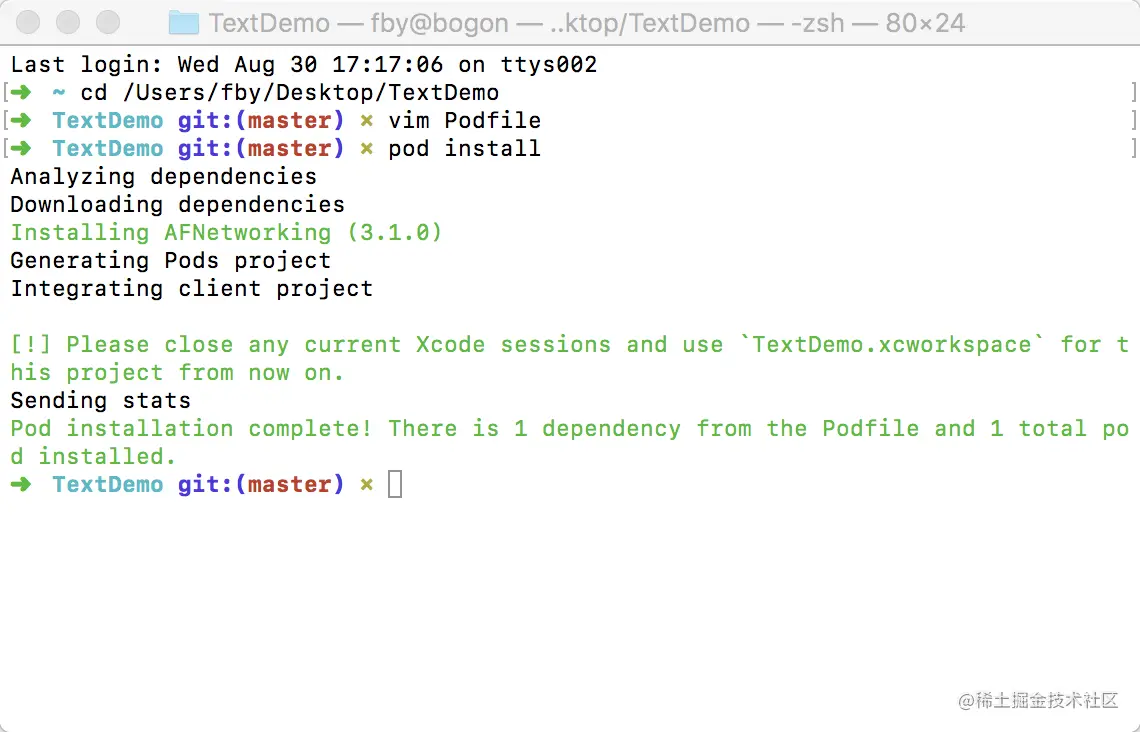Click 'Installing AFNetworking (3.1.0)' green line
Screen dimensions: 1140x732
click(226, 233)
